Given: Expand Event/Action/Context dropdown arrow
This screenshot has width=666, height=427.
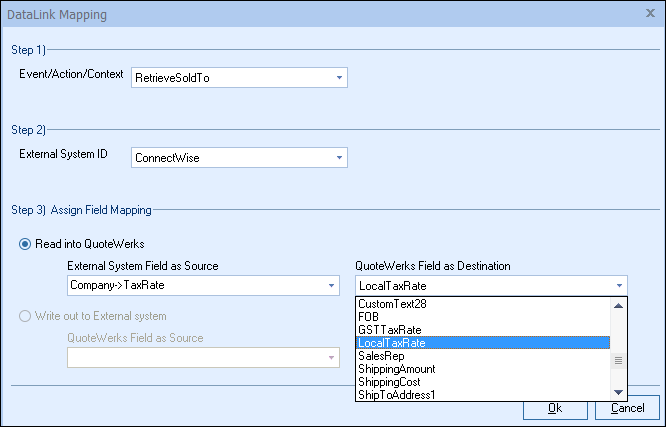Looking at the screenshot, I should (339, 77).
